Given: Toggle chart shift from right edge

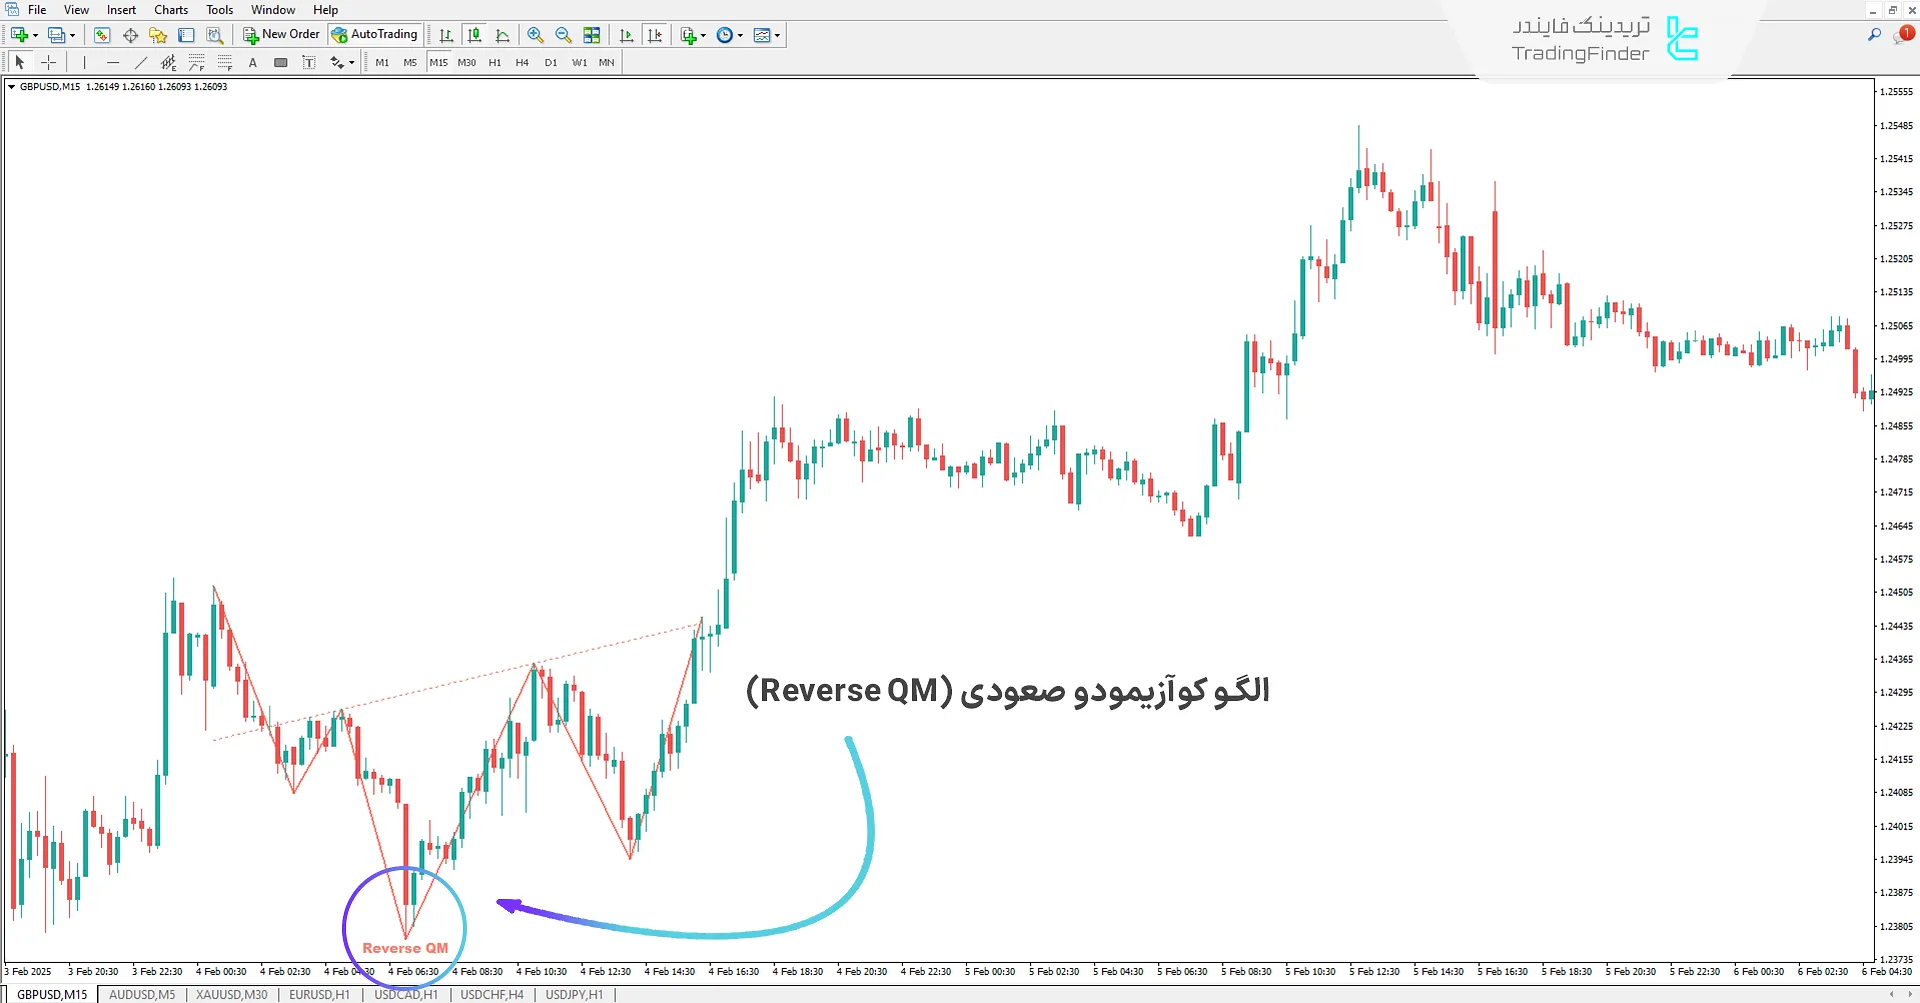Looking at the screenshot, I should click(x=656, y=34).
